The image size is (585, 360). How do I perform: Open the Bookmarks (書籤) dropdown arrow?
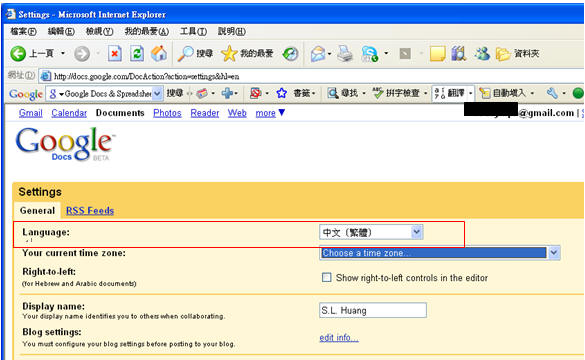click(x=313, y=93)
